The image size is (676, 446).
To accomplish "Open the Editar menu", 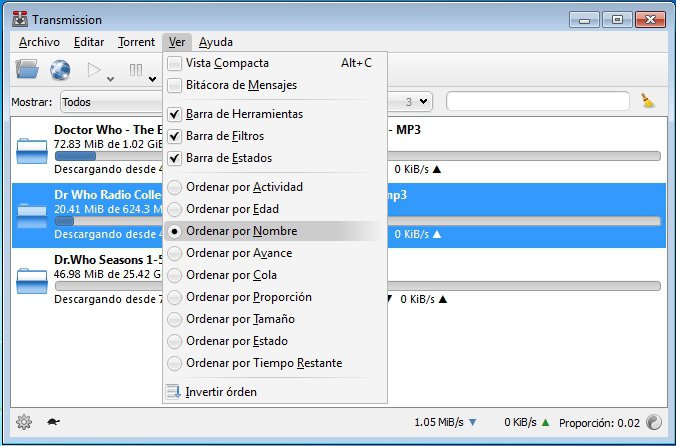I will 89,42.
